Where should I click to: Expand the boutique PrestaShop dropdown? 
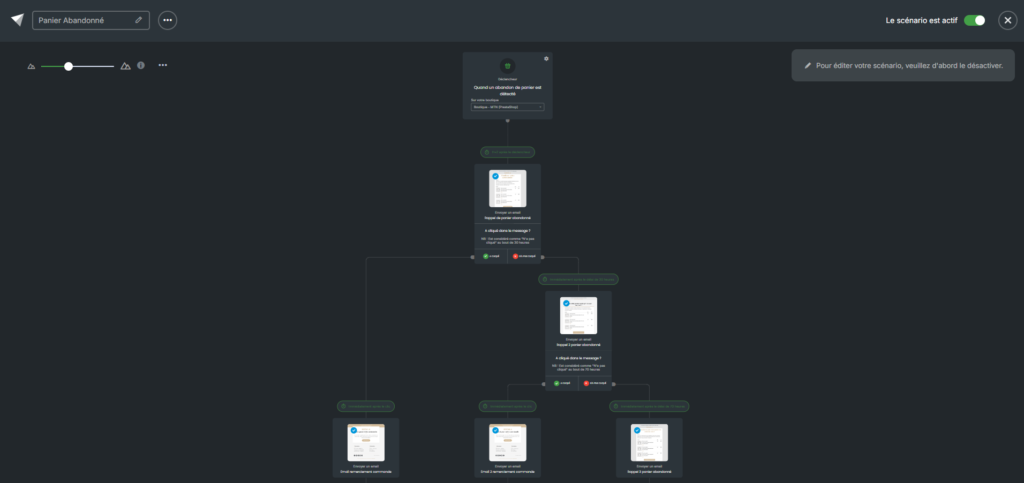[x=507, y=106]
